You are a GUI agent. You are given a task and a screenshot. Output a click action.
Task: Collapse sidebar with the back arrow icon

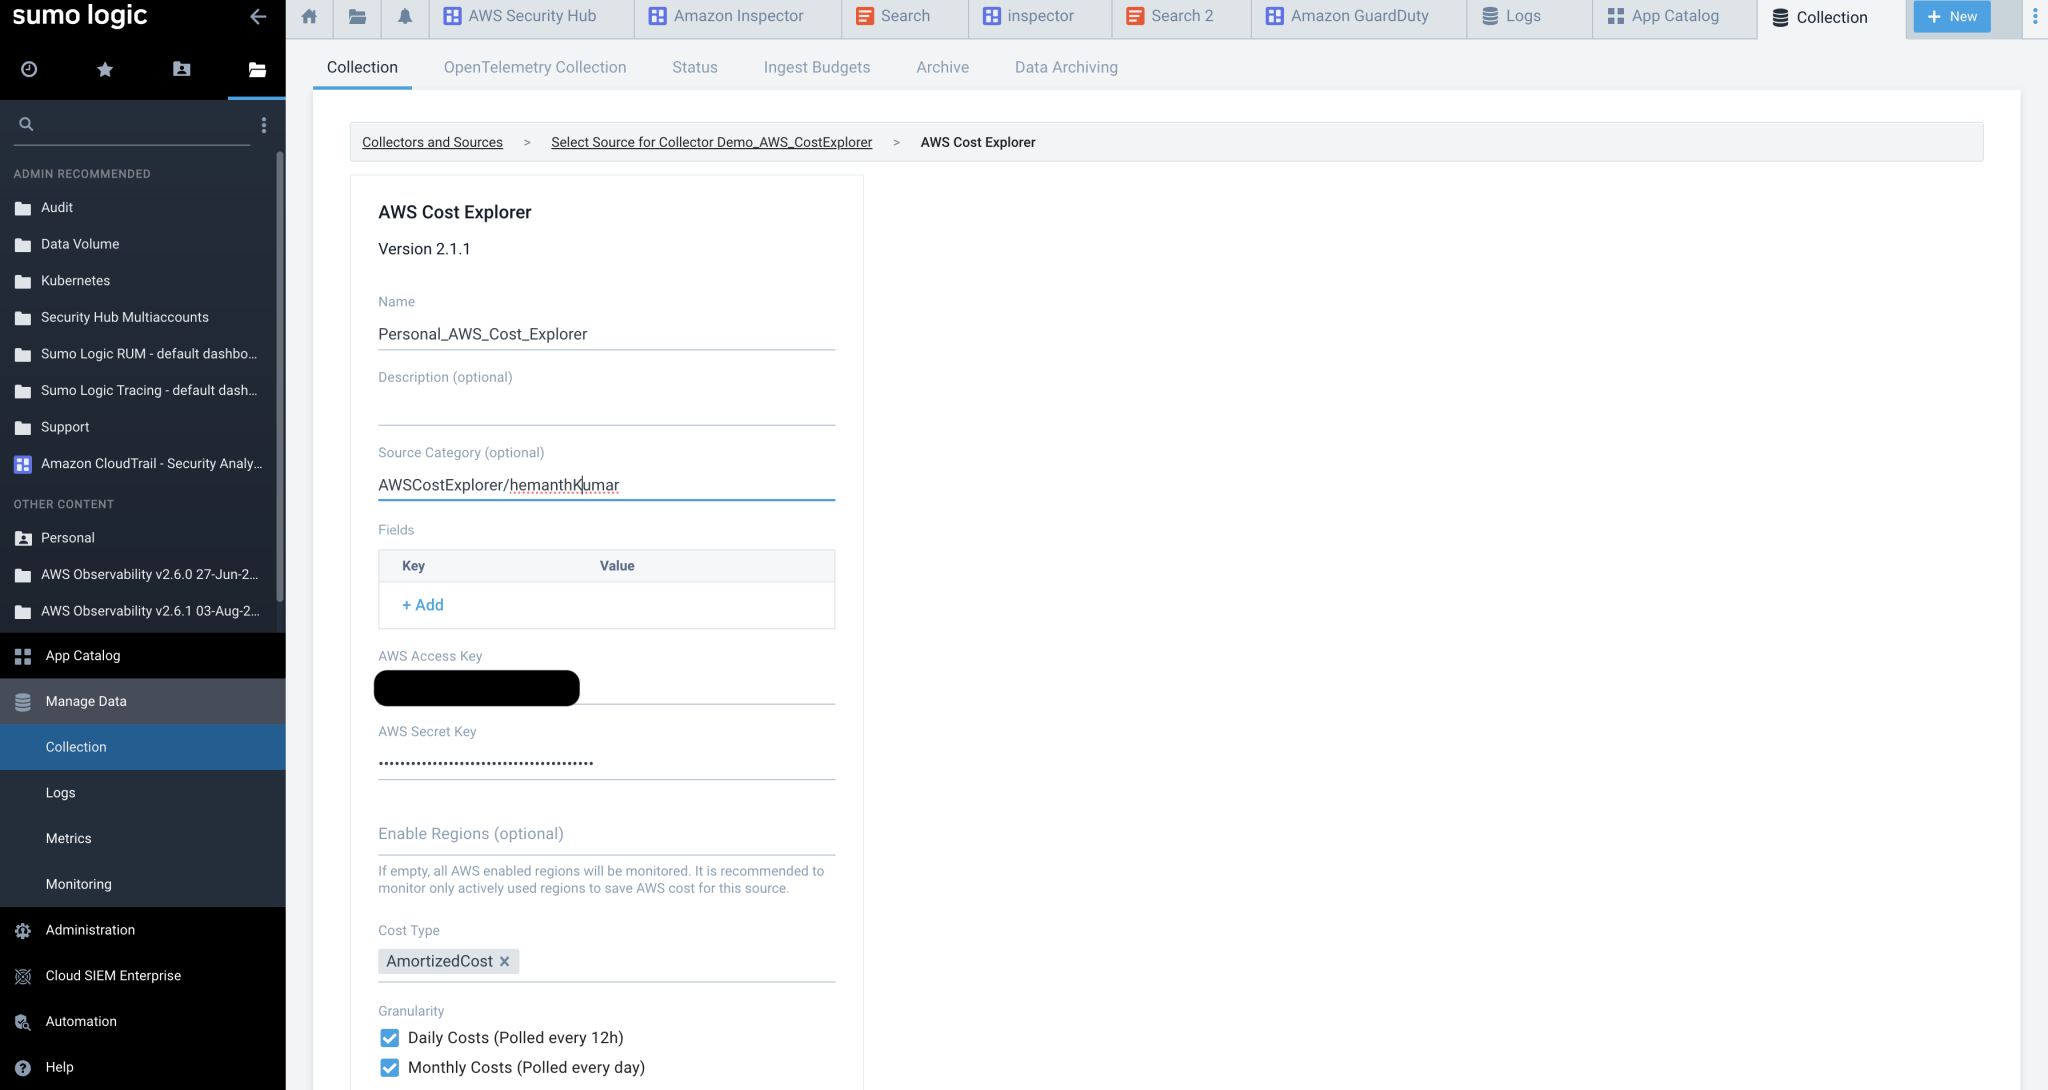258,16
